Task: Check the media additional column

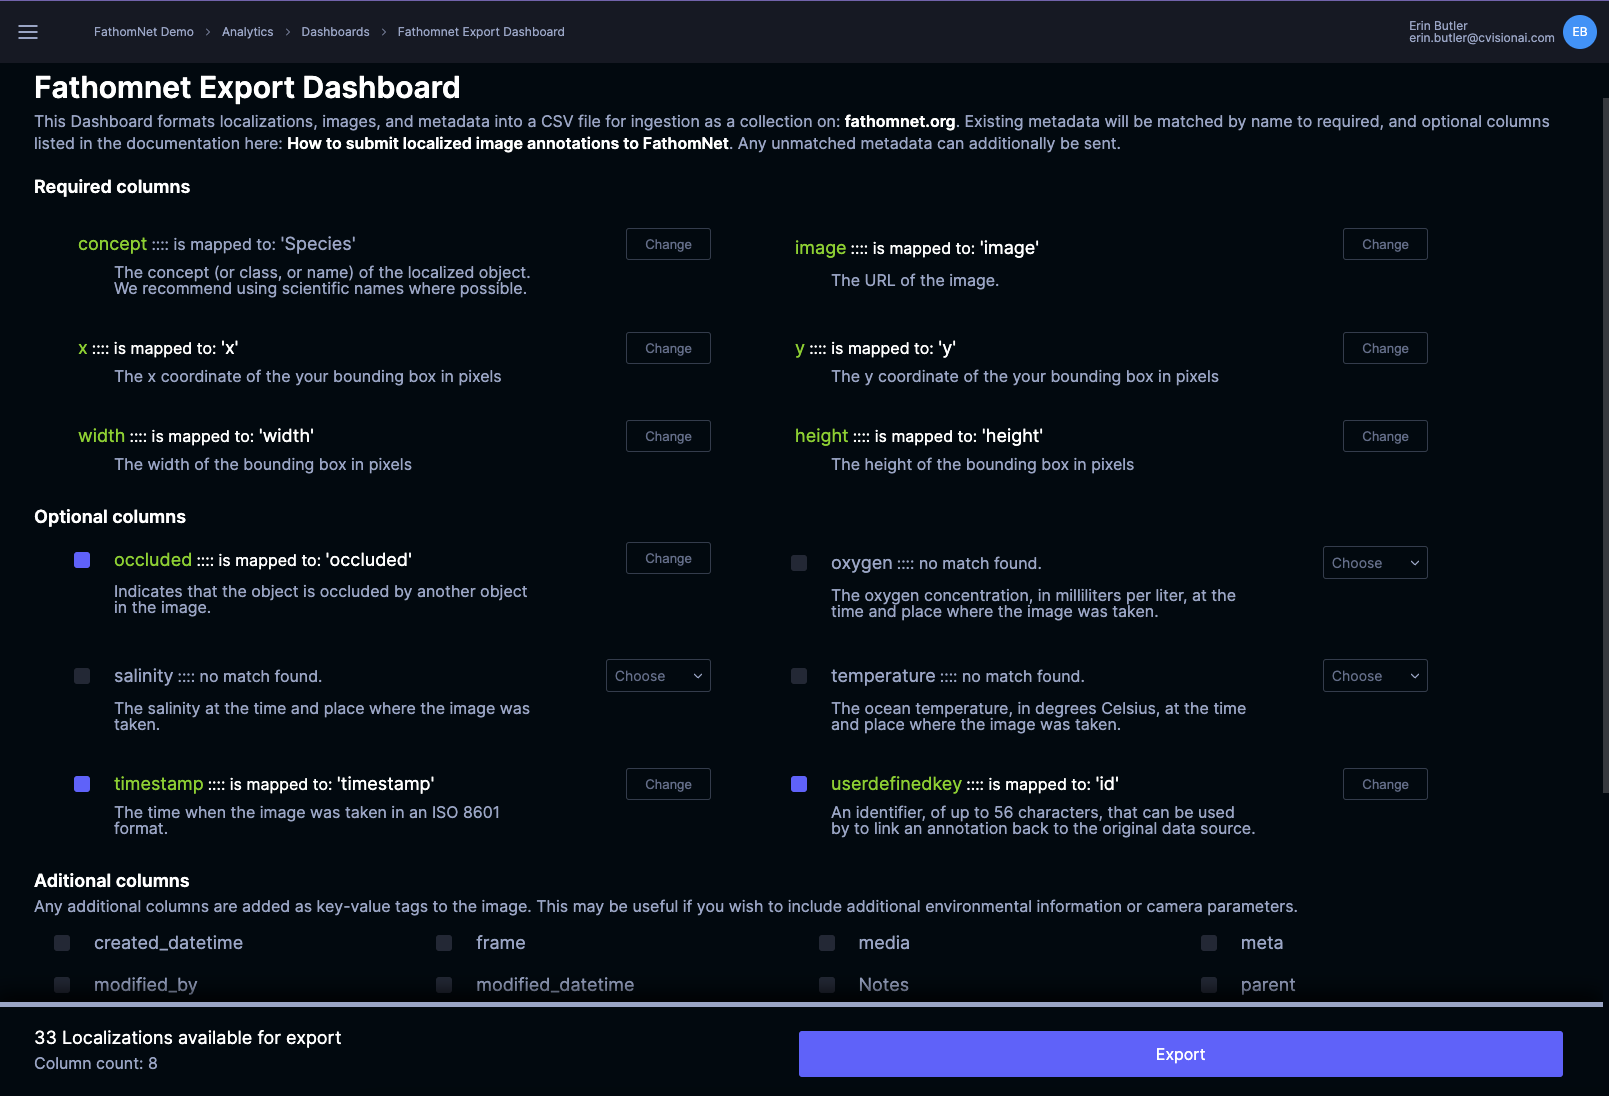Action: point(827,943)
